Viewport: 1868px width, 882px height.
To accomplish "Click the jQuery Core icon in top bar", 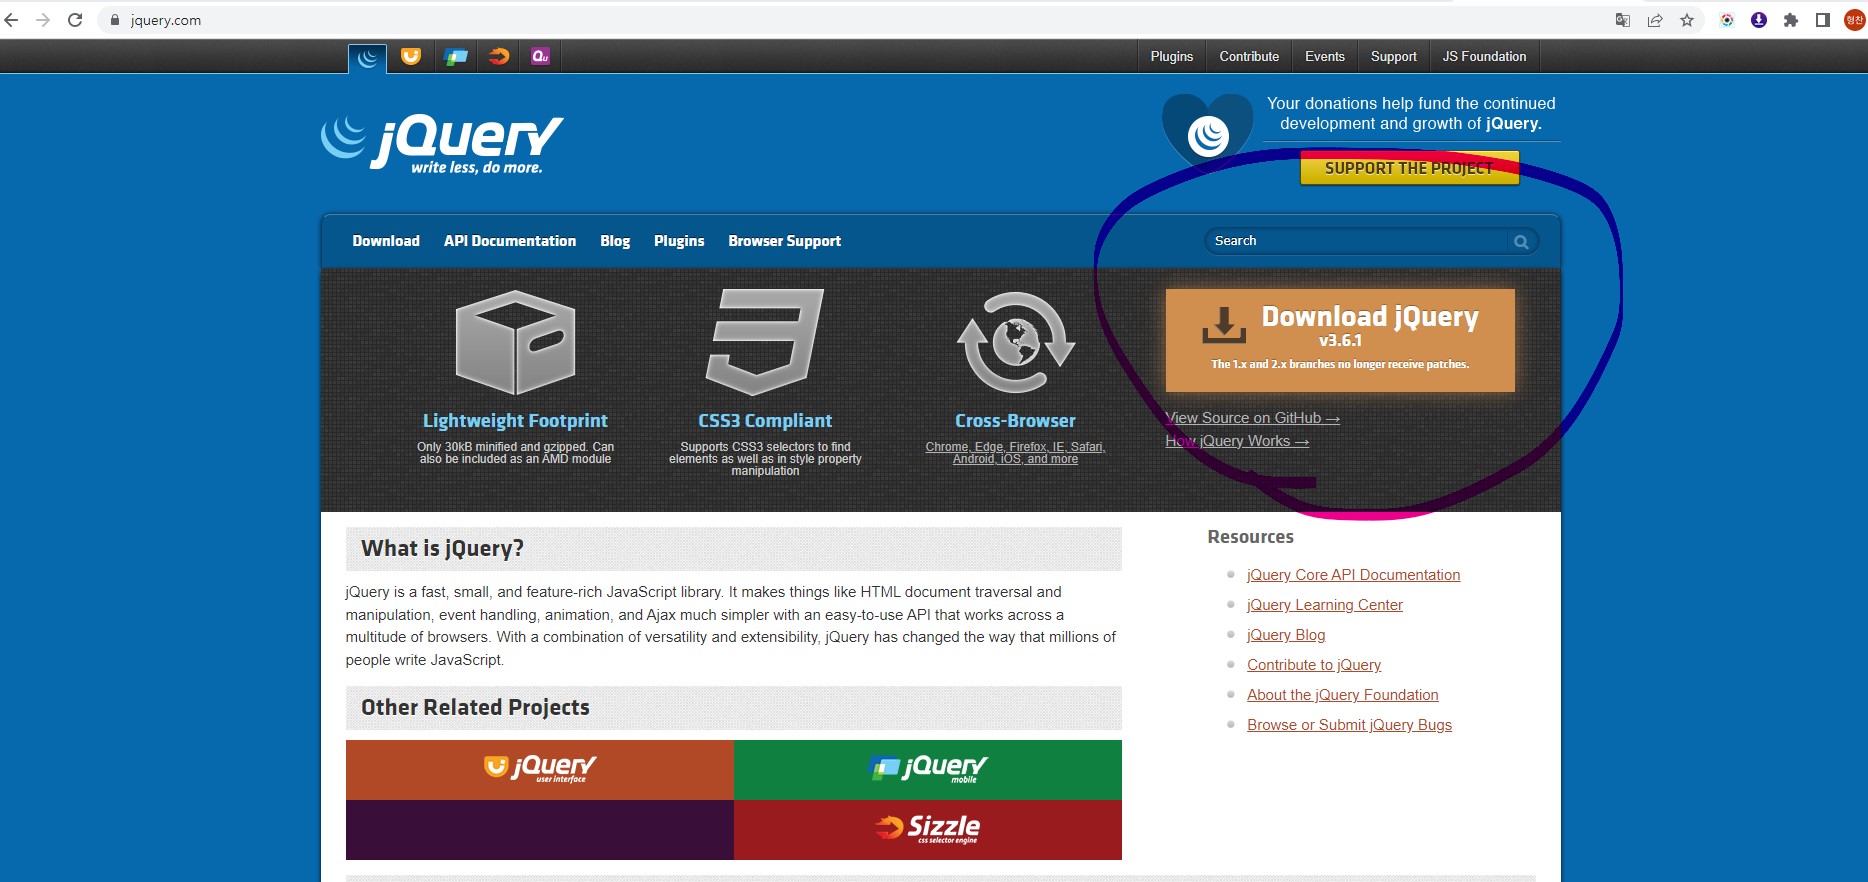I will coord(368,58).
